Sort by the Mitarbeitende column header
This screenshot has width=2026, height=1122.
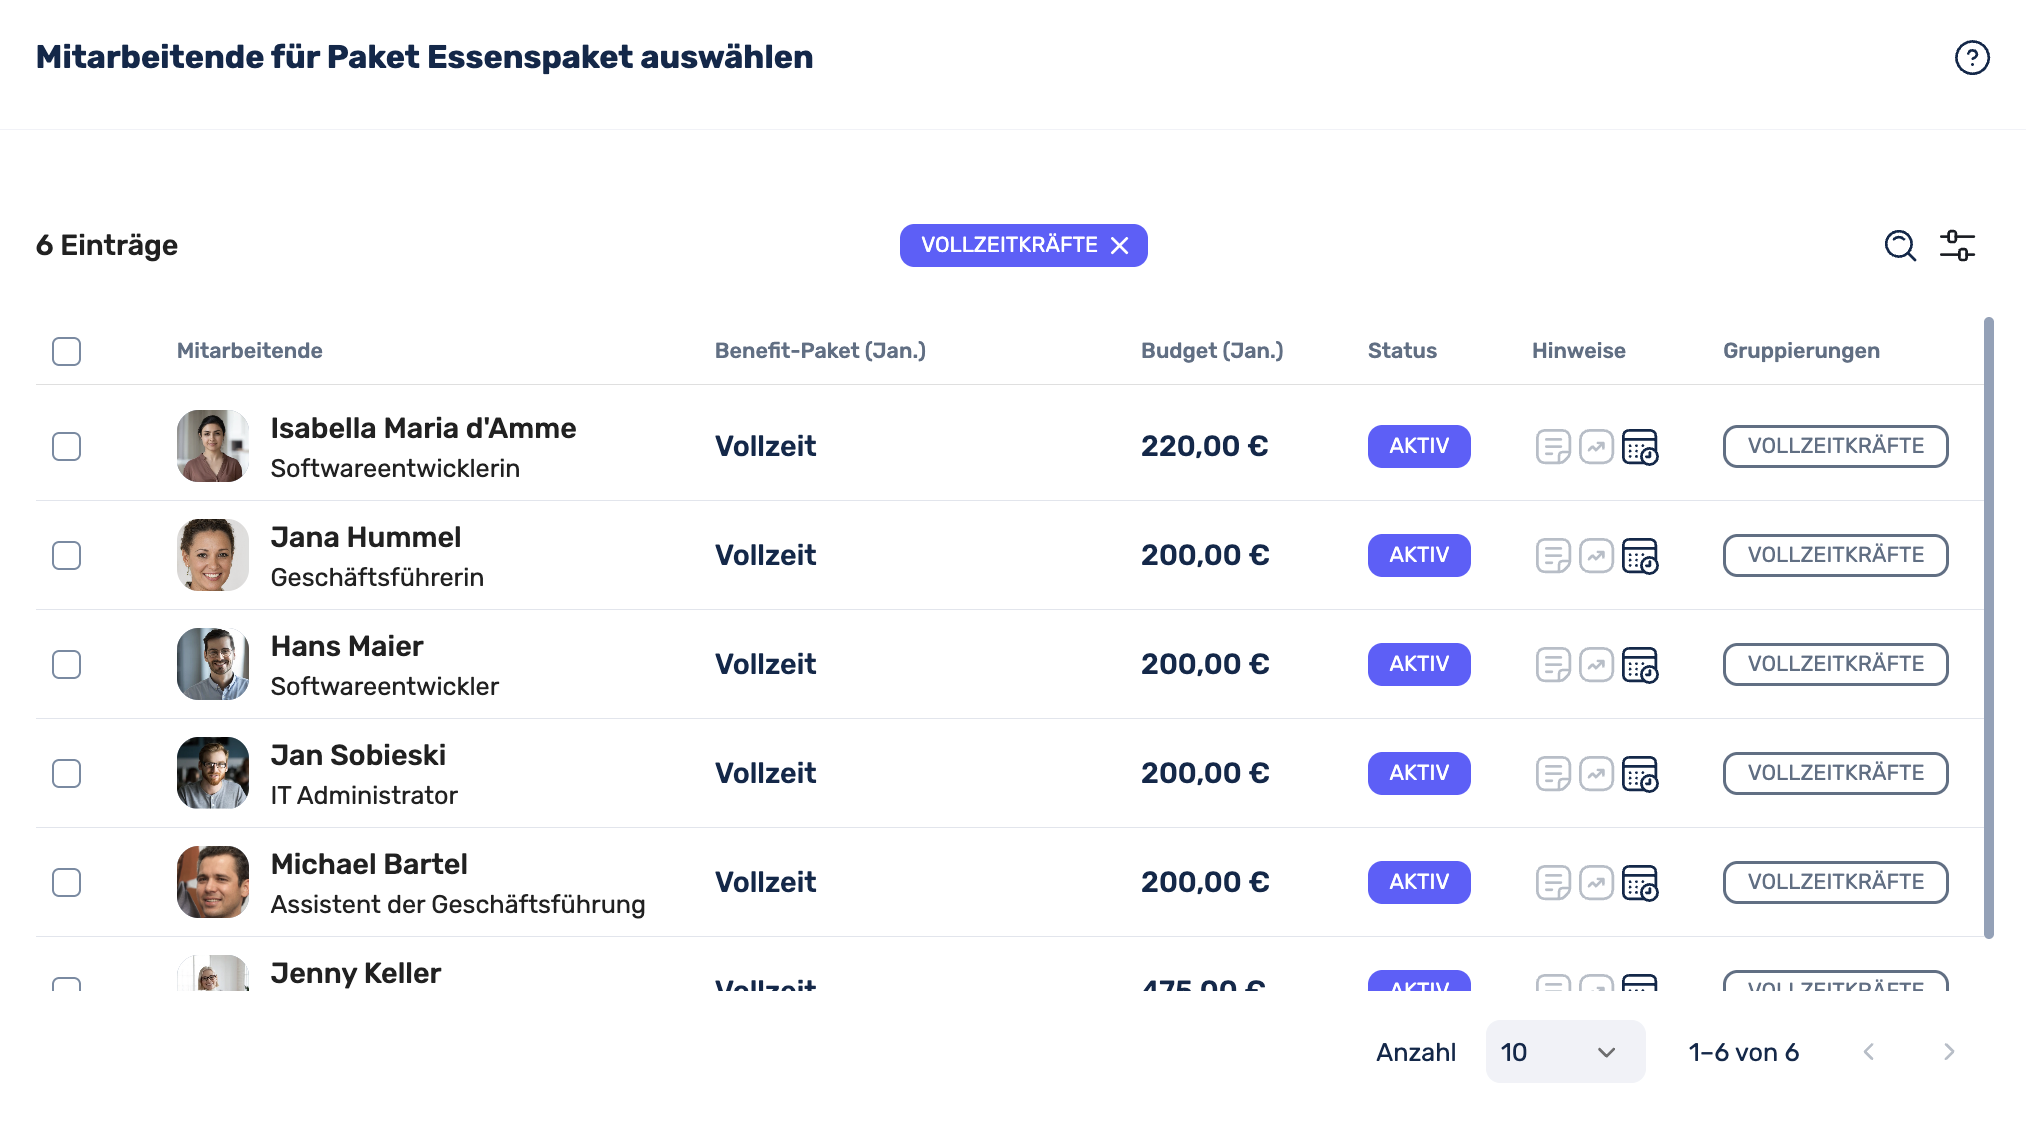tap(249, 351)
